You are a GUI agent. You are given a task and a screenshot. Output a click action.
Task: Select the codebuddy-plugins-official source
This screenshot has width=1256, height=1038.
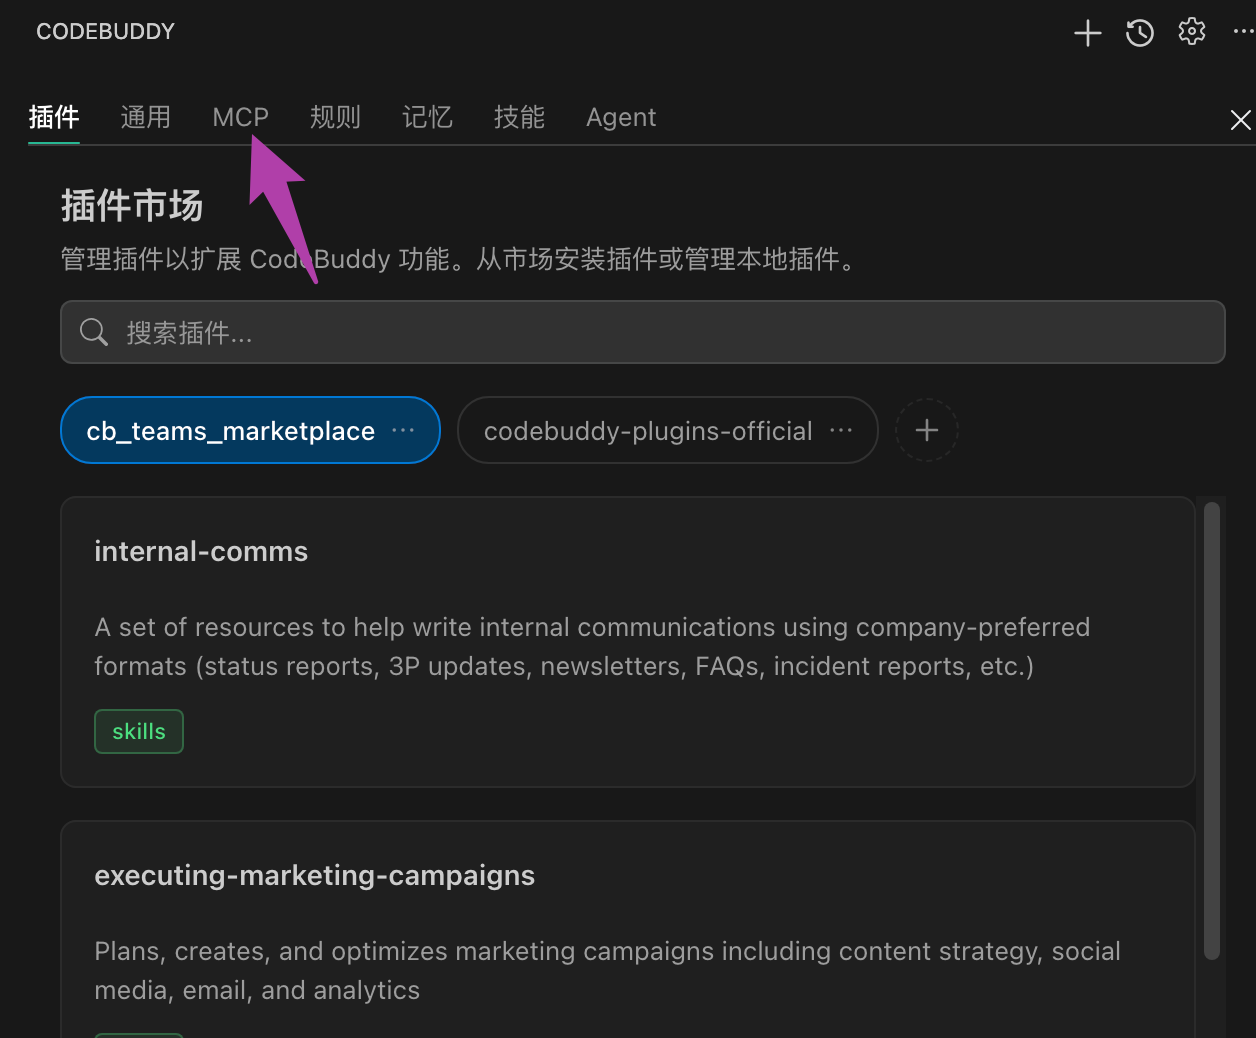(667, 430)
